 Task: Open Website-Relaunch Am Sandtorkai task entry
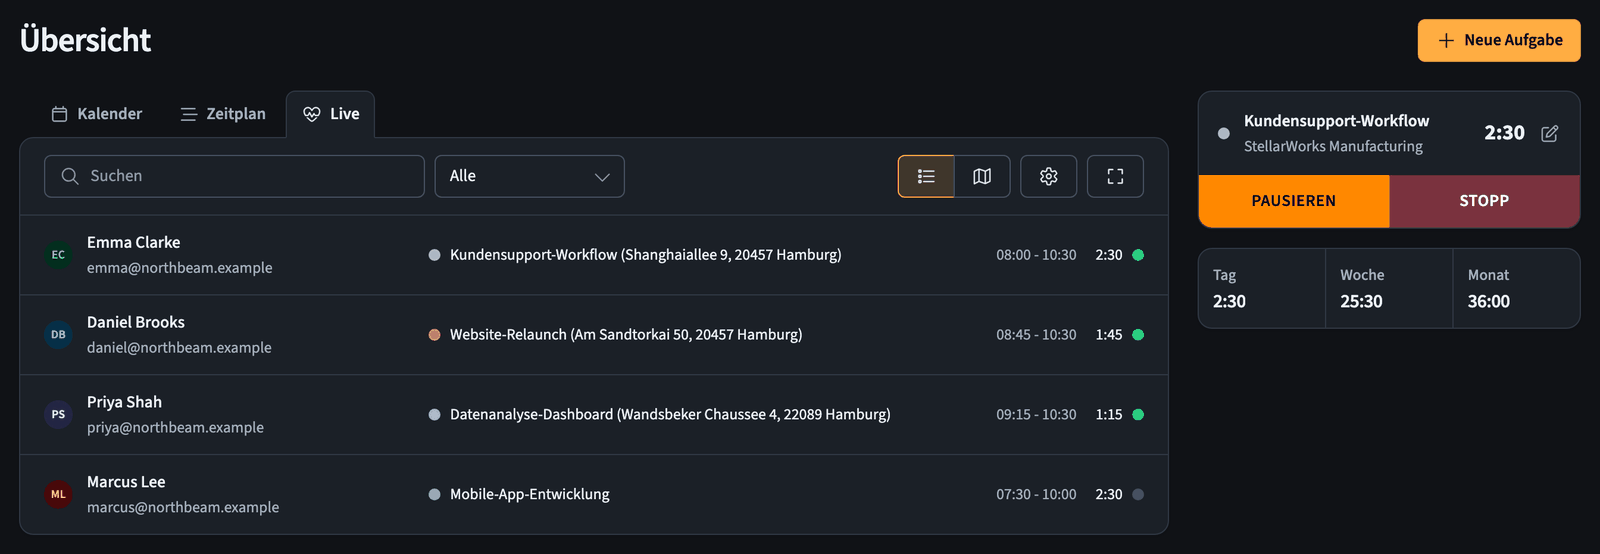[x=626, y=335]
